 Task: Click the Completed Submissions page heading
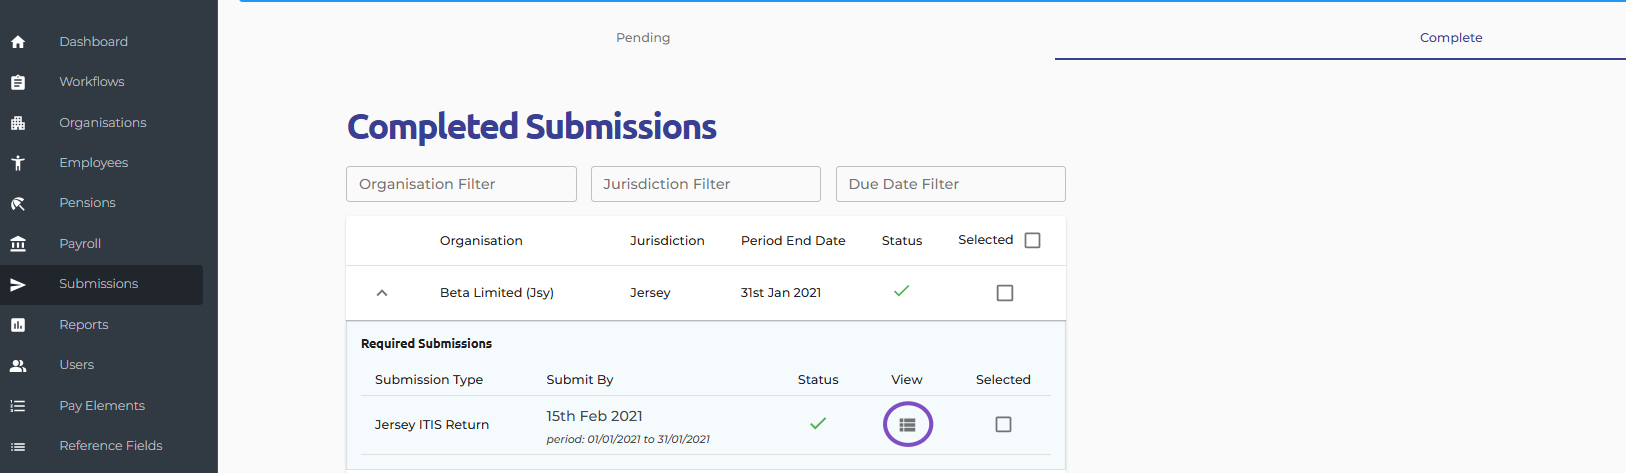point(532,127)
